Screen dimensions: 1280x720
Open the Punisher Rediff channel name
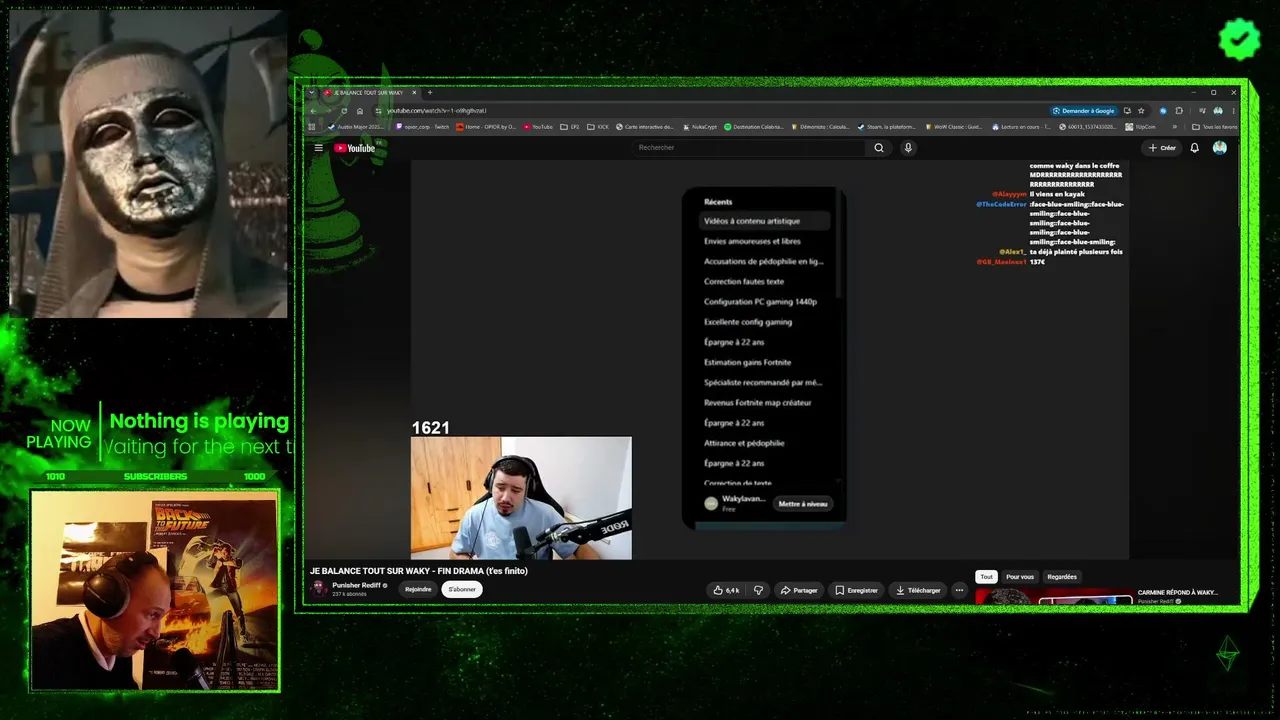pos(356,585)
